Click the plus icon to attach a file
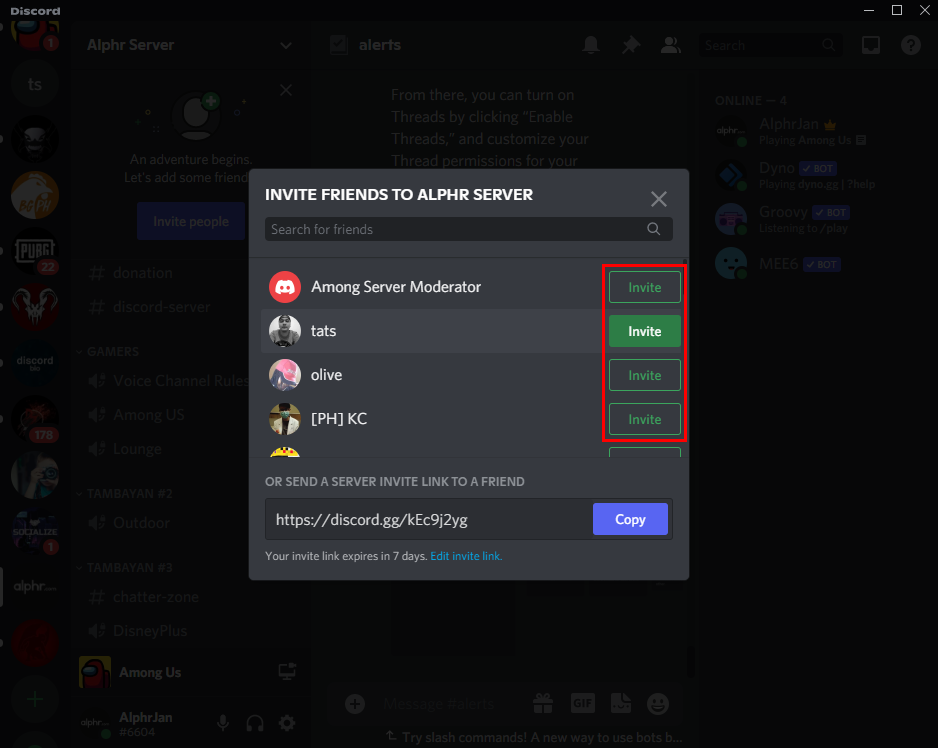 click(355, 704)
